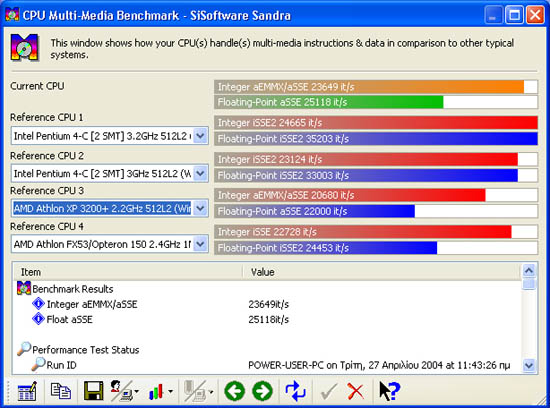Click the magnifier icon beside Performance Test Status
This screenshot has width=550, height=408.
[24, 349]
